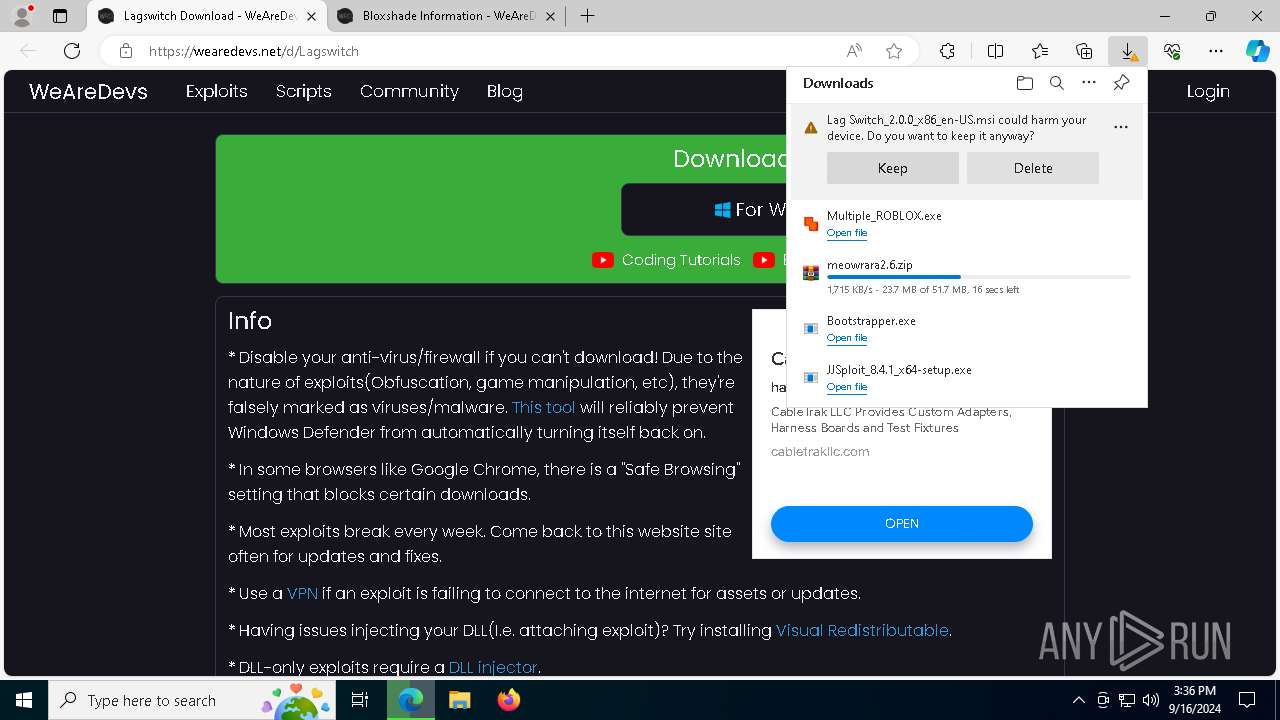Viewport: 1280px width, 720px height.
Task: Click the For Windows download button
Action: pos(704,209)
